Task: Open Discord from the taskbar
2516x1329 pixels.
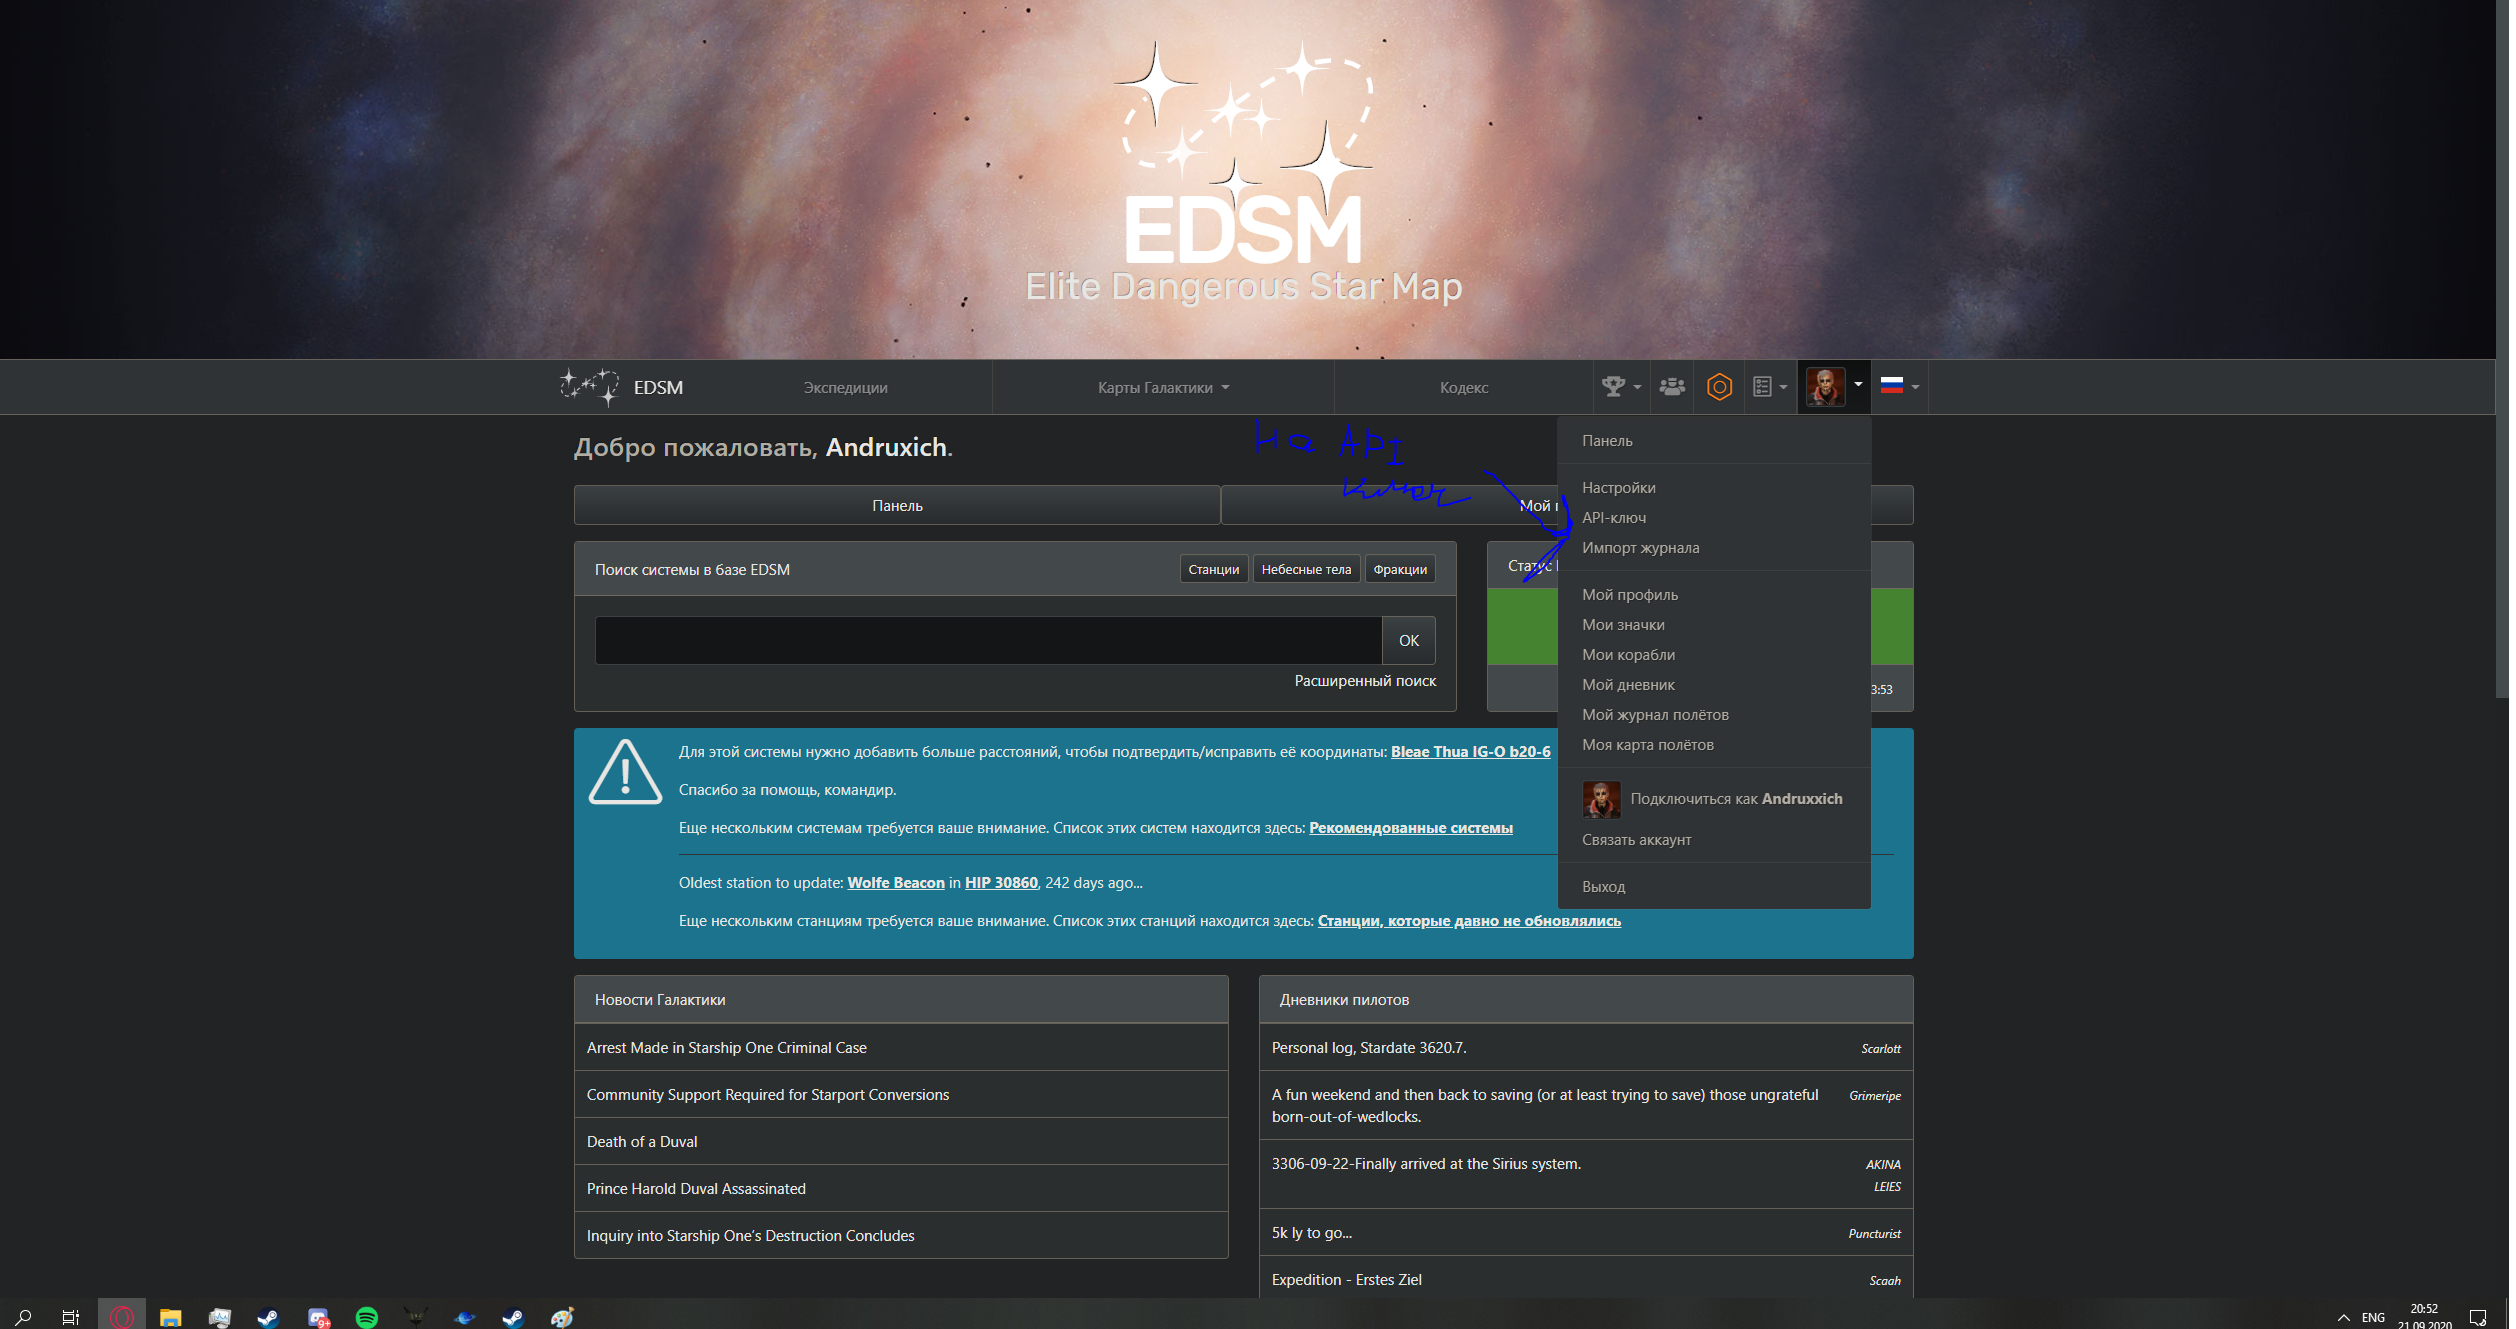Action: [319, 1317]
